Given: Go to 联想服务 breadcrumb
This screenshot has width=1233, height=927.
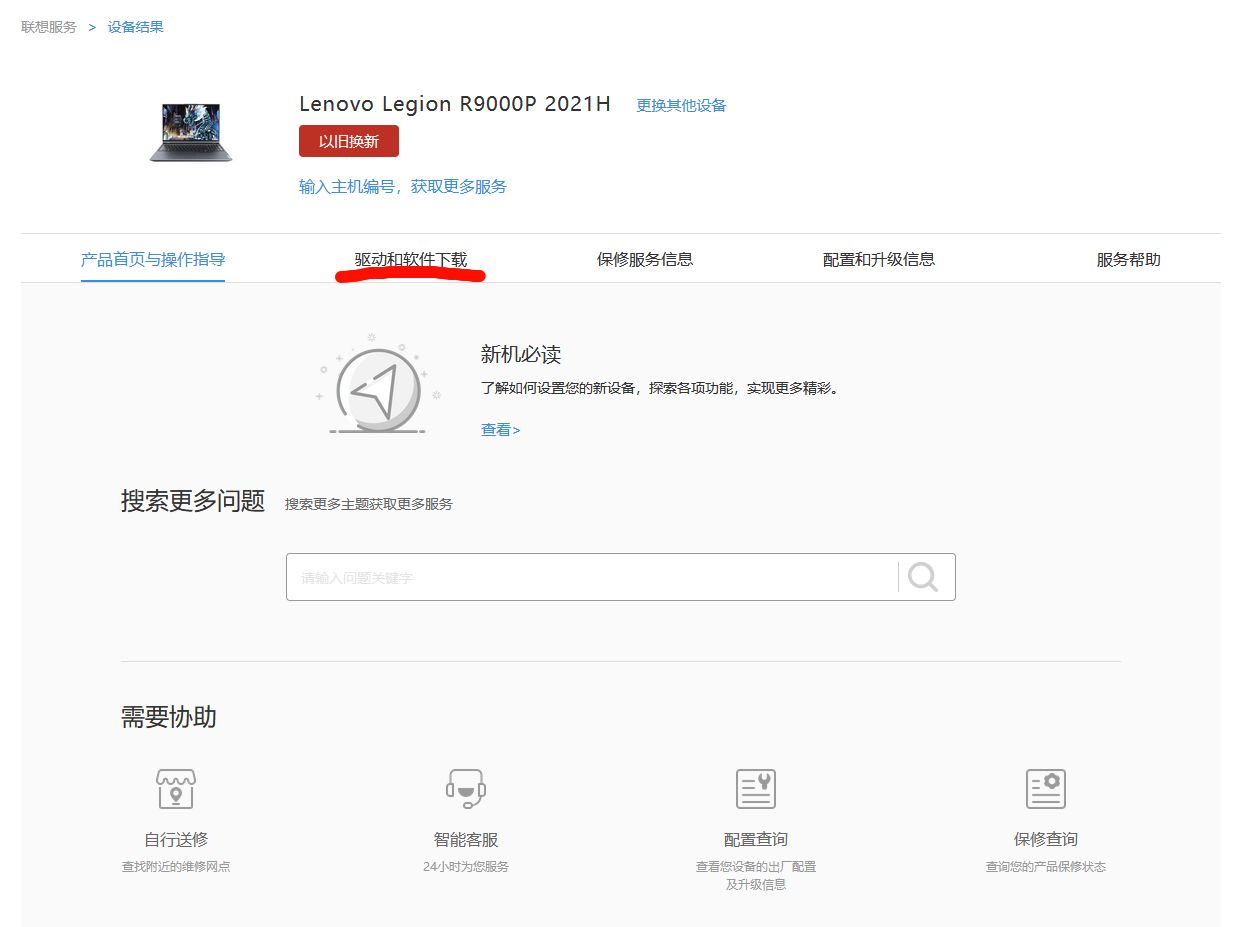Looking at the screenshot, I should pyautogui.click(x=49, y=27).
